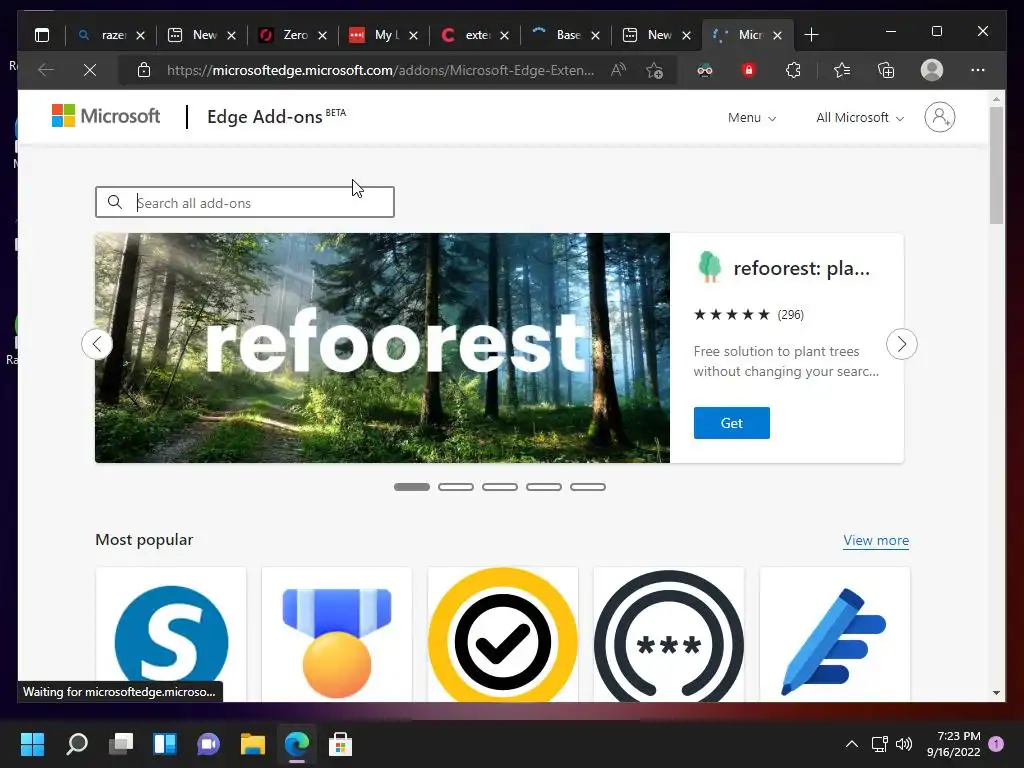Open the glasses extension icon
Image resolution: width=1024 pixels, height=768 pixels.
705,70
